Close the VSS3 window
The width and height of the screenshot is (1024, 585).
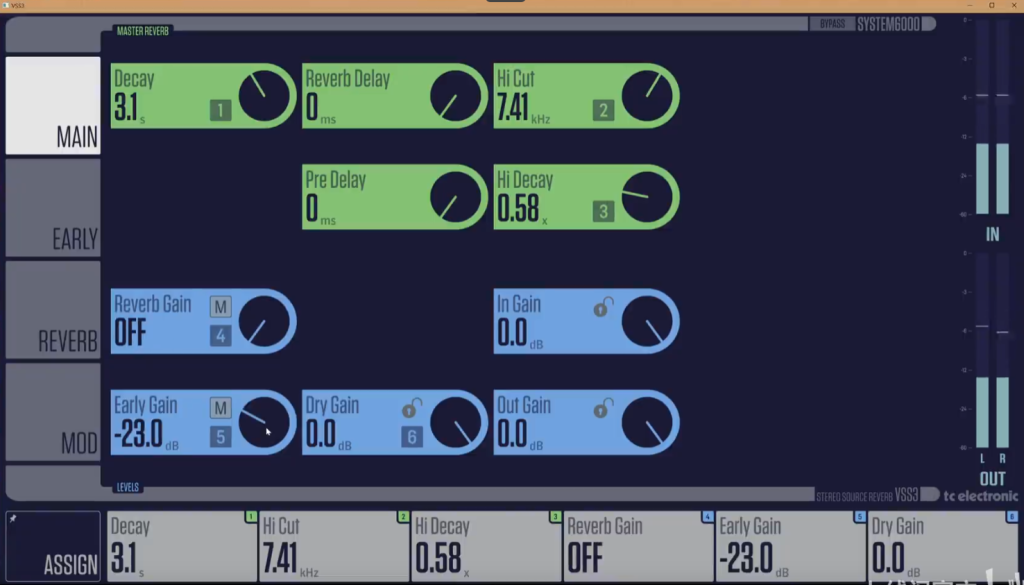(1014, 5)
